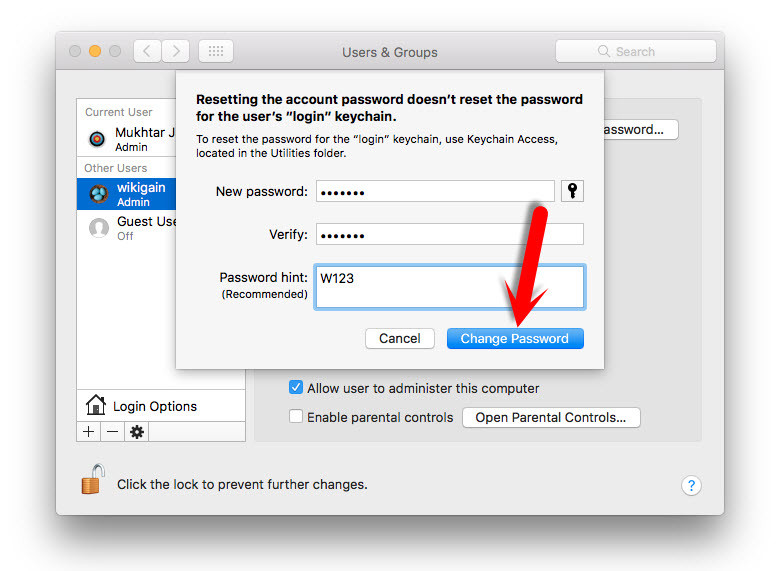Click into the New password field
The image size is (780, 571).
[435, 191]
